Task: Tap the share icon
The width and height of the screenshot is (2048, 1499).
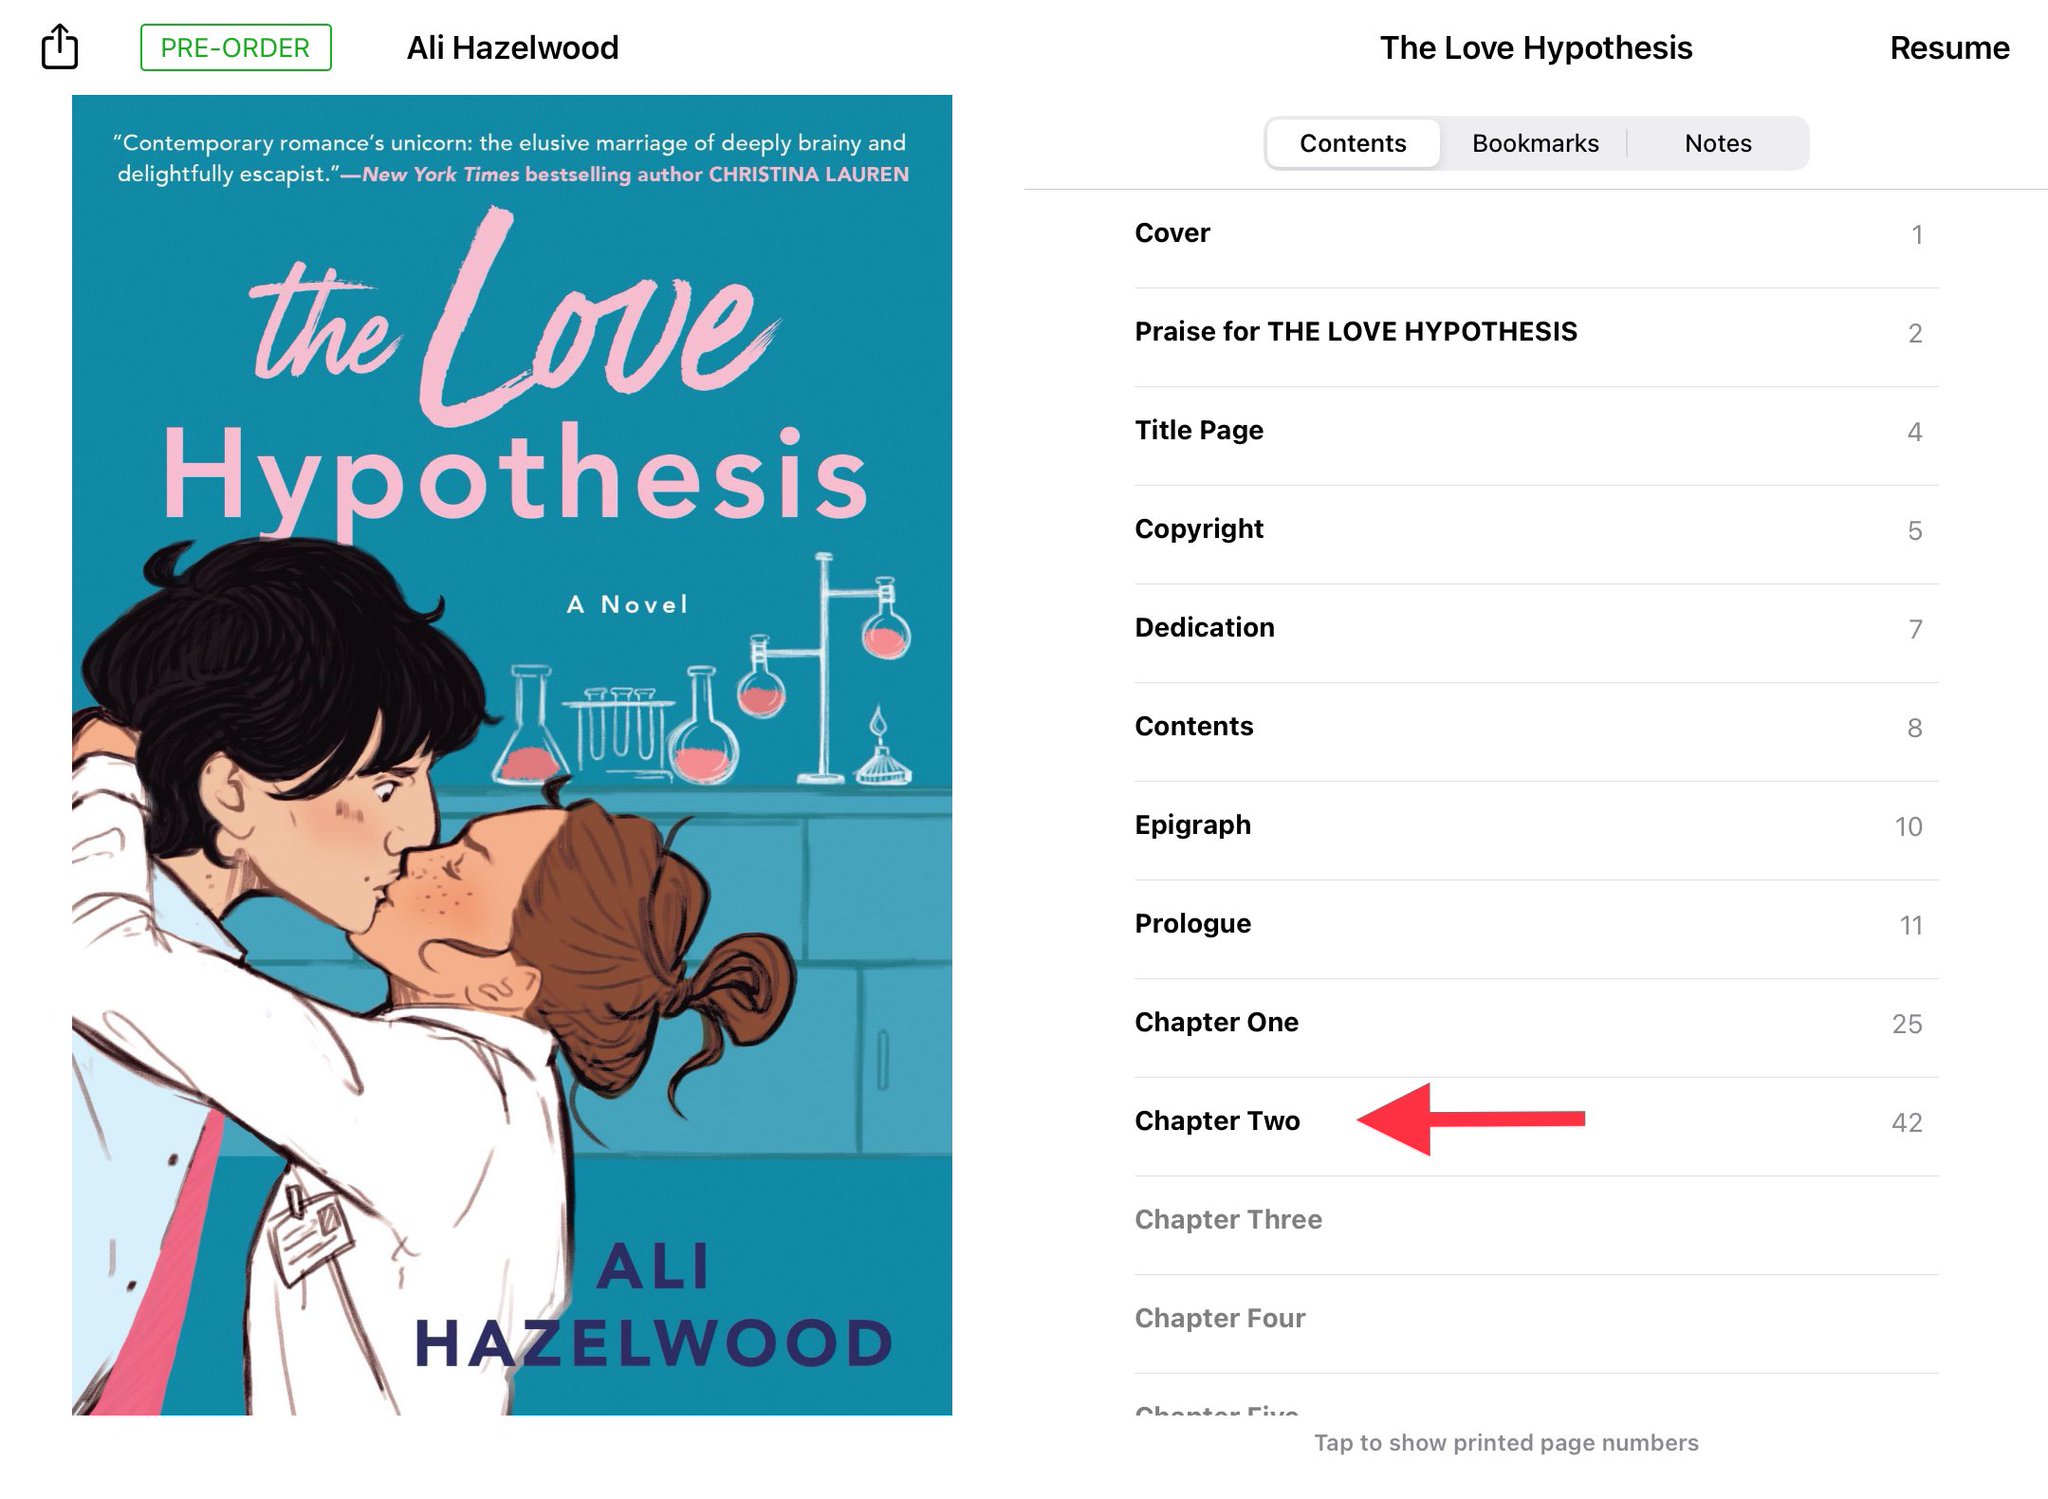Action: pos(60,46)
